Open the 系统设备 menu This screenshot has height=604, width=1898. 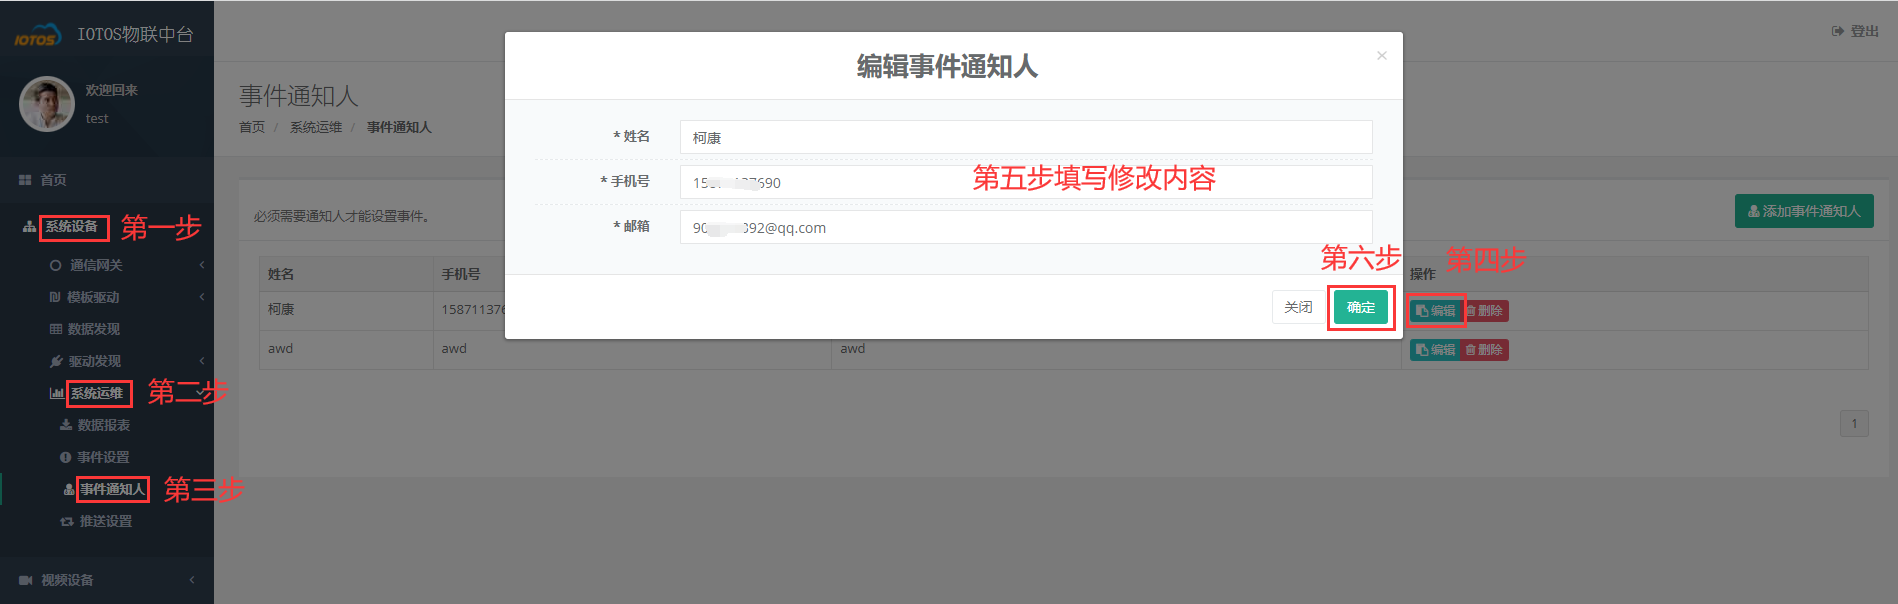pos(72,227)
